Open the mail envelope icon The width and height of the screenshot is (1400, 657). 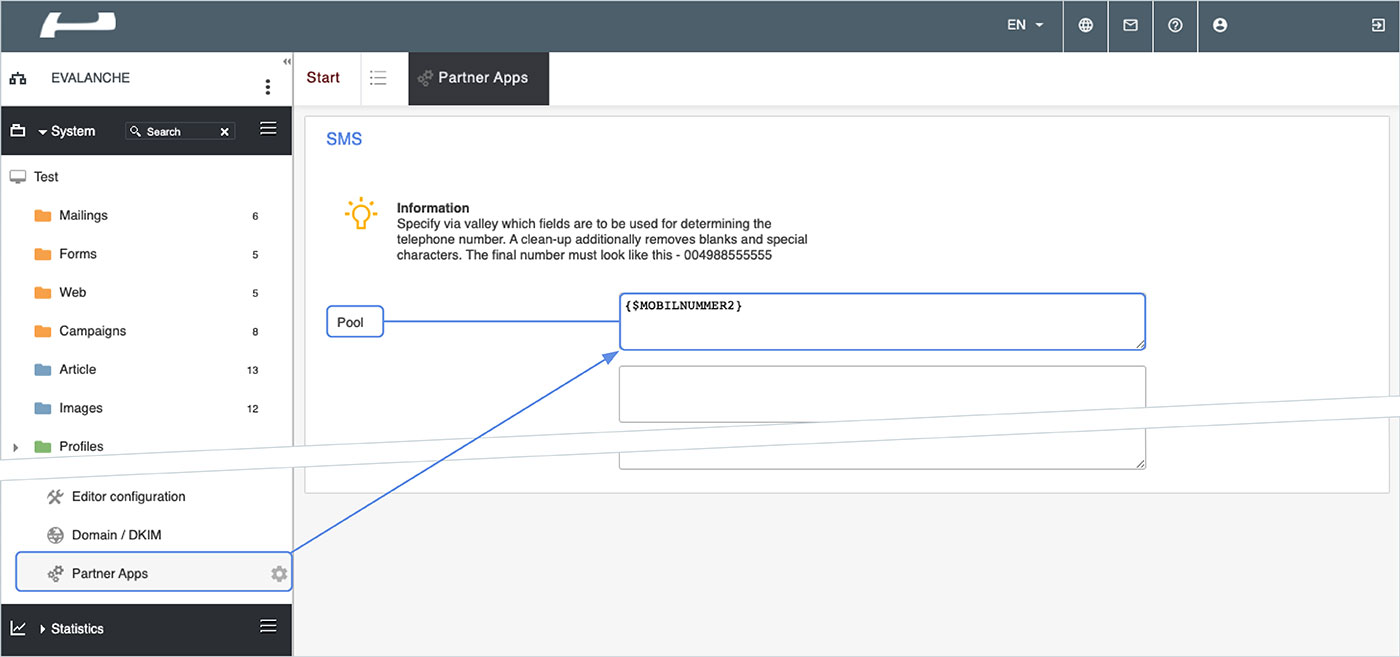click(x=1130, y=26)
